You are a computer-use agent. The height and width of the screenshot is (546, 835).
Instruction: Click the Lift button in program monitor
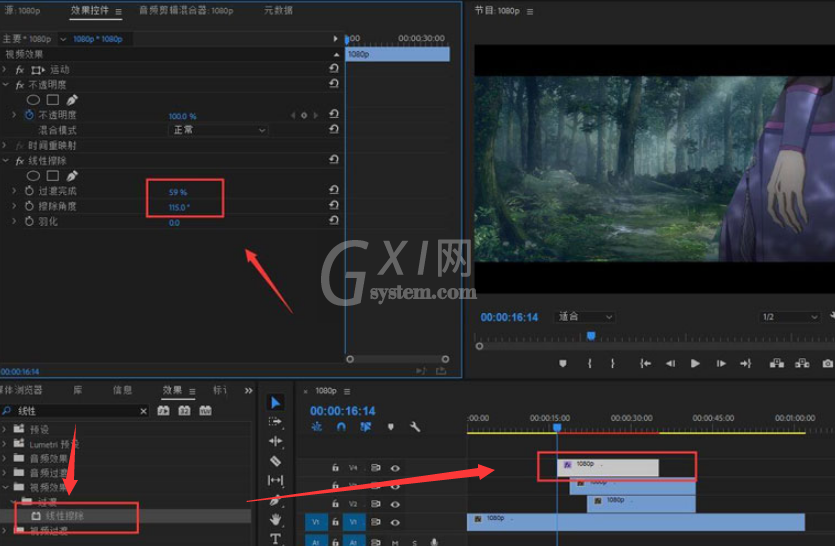(777, 363)
